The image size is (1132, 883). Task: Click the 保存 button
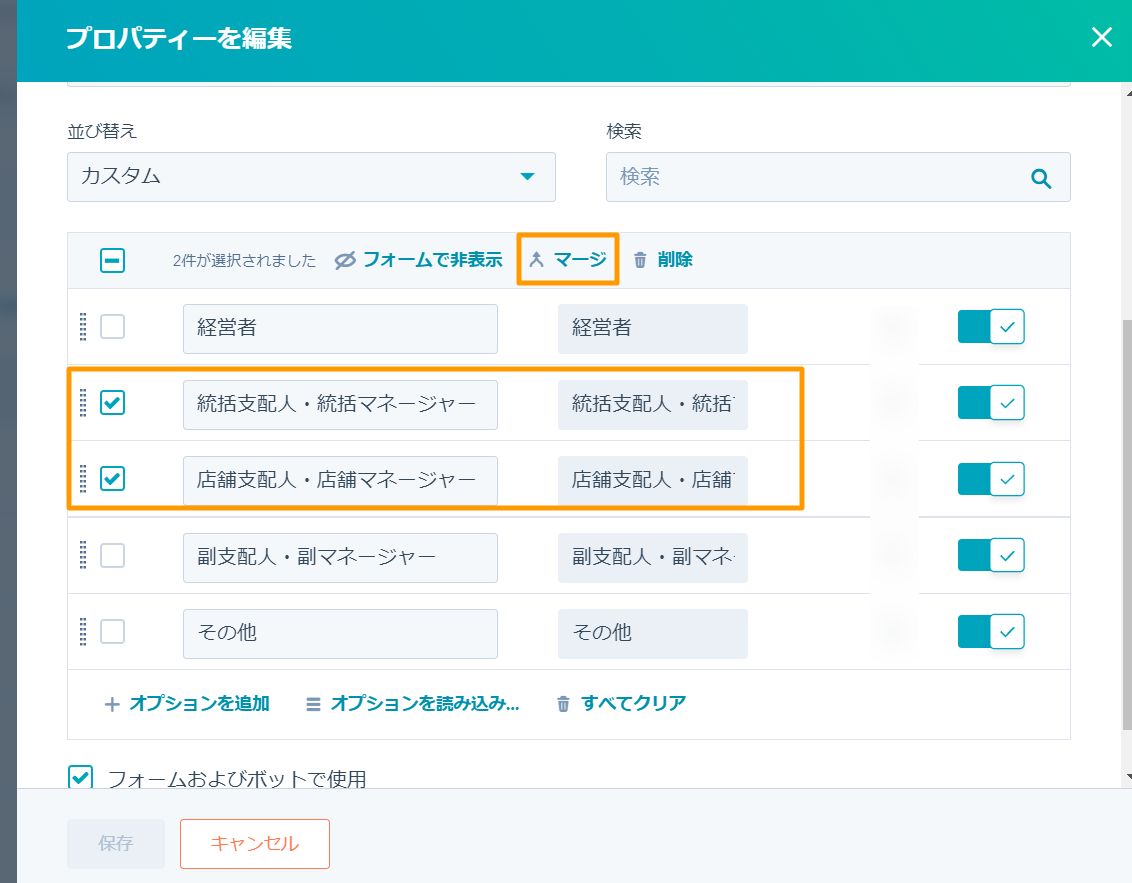click(116, 843)
